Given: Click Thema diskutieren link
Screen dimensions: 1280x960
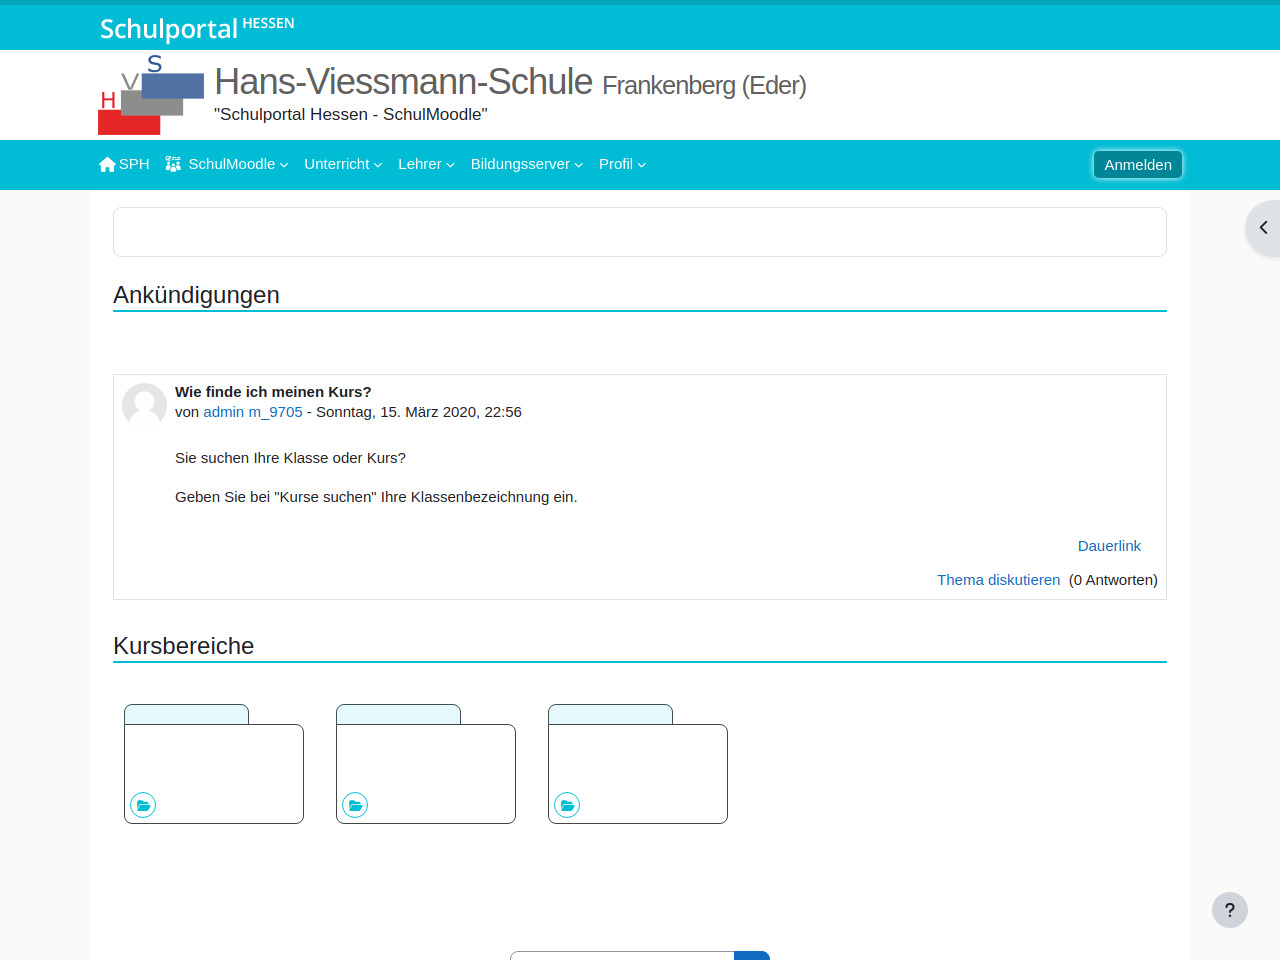Looking at the screenshot, I should (998, 580).
